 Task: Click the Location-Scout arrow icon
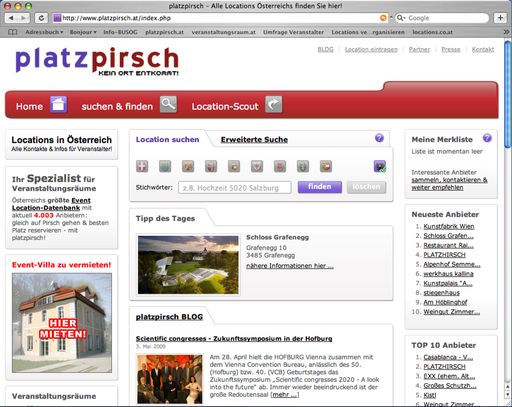[x=274, y=104]
